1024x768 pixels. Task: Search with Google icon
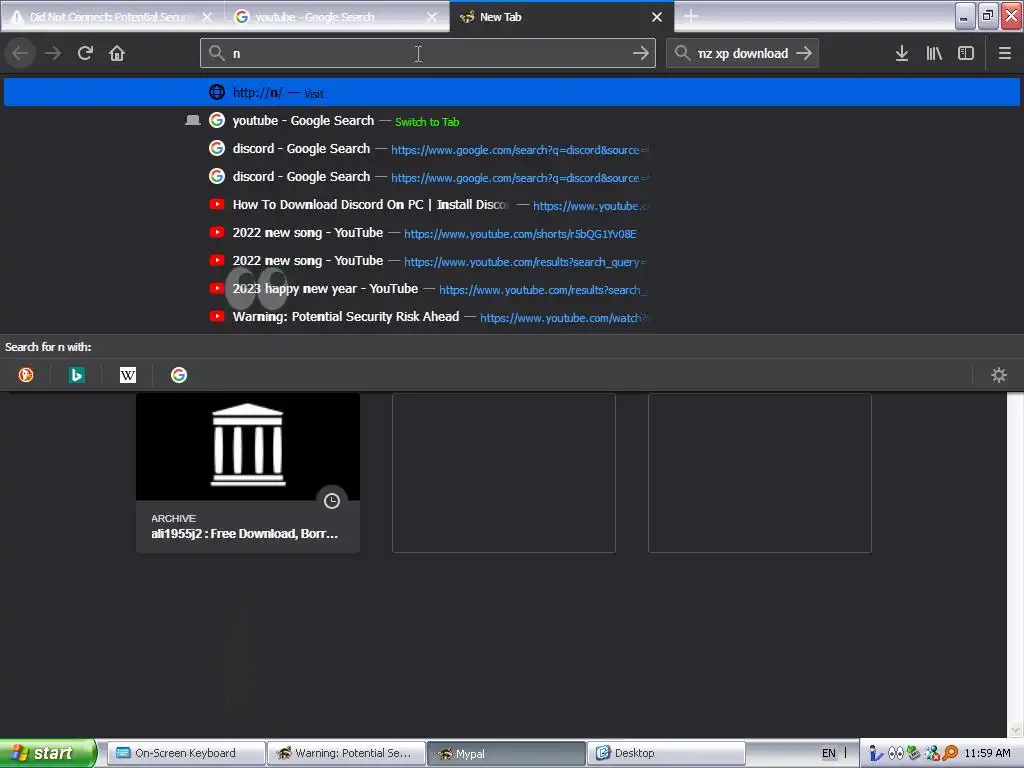179,375
